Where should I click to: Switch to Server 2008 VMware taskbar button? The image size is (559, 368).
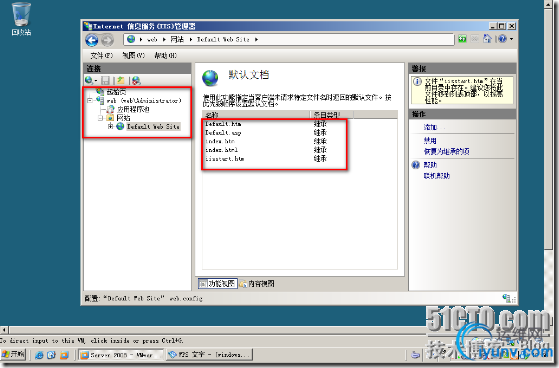pyautogui.click(x=121, y=355)
